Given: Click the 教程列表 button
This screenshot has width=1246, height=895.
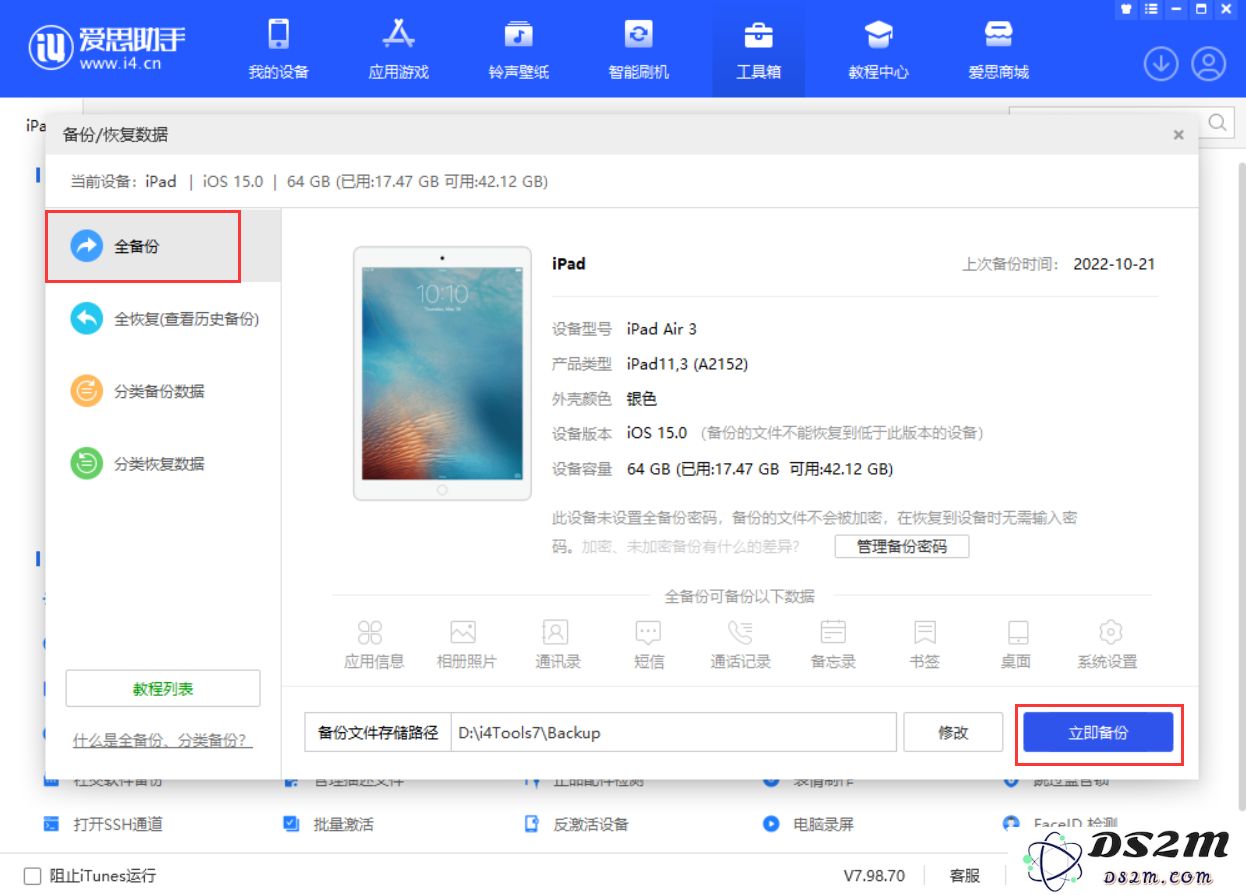Looking at the screenshot, I should pyautogui.click(x=163, y=689).
